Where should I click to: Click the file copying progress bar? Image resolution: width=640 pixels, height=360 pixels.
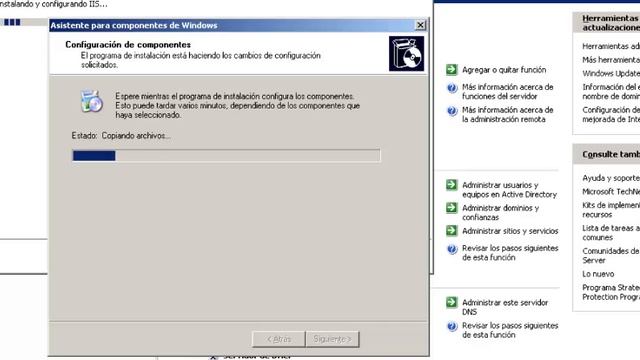click(226, 156)
